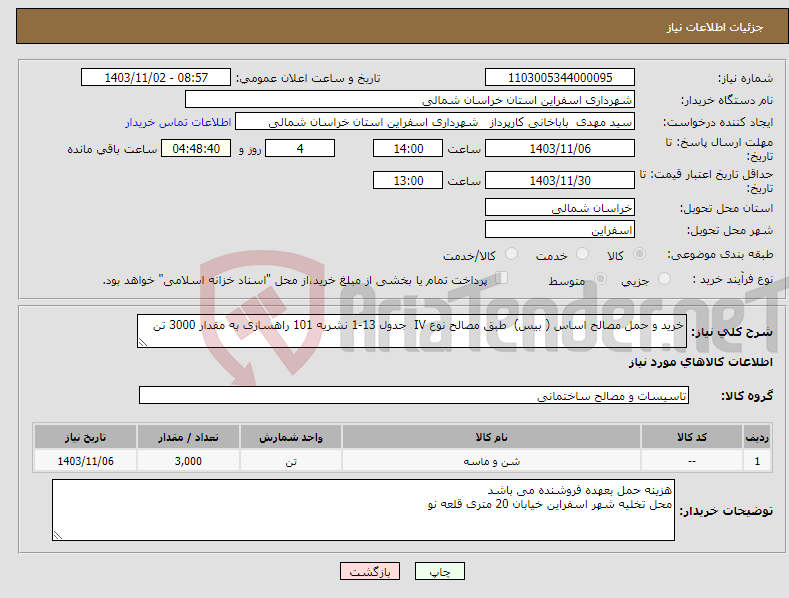
Task: Select the خدمت radio button
Action: 582,254
